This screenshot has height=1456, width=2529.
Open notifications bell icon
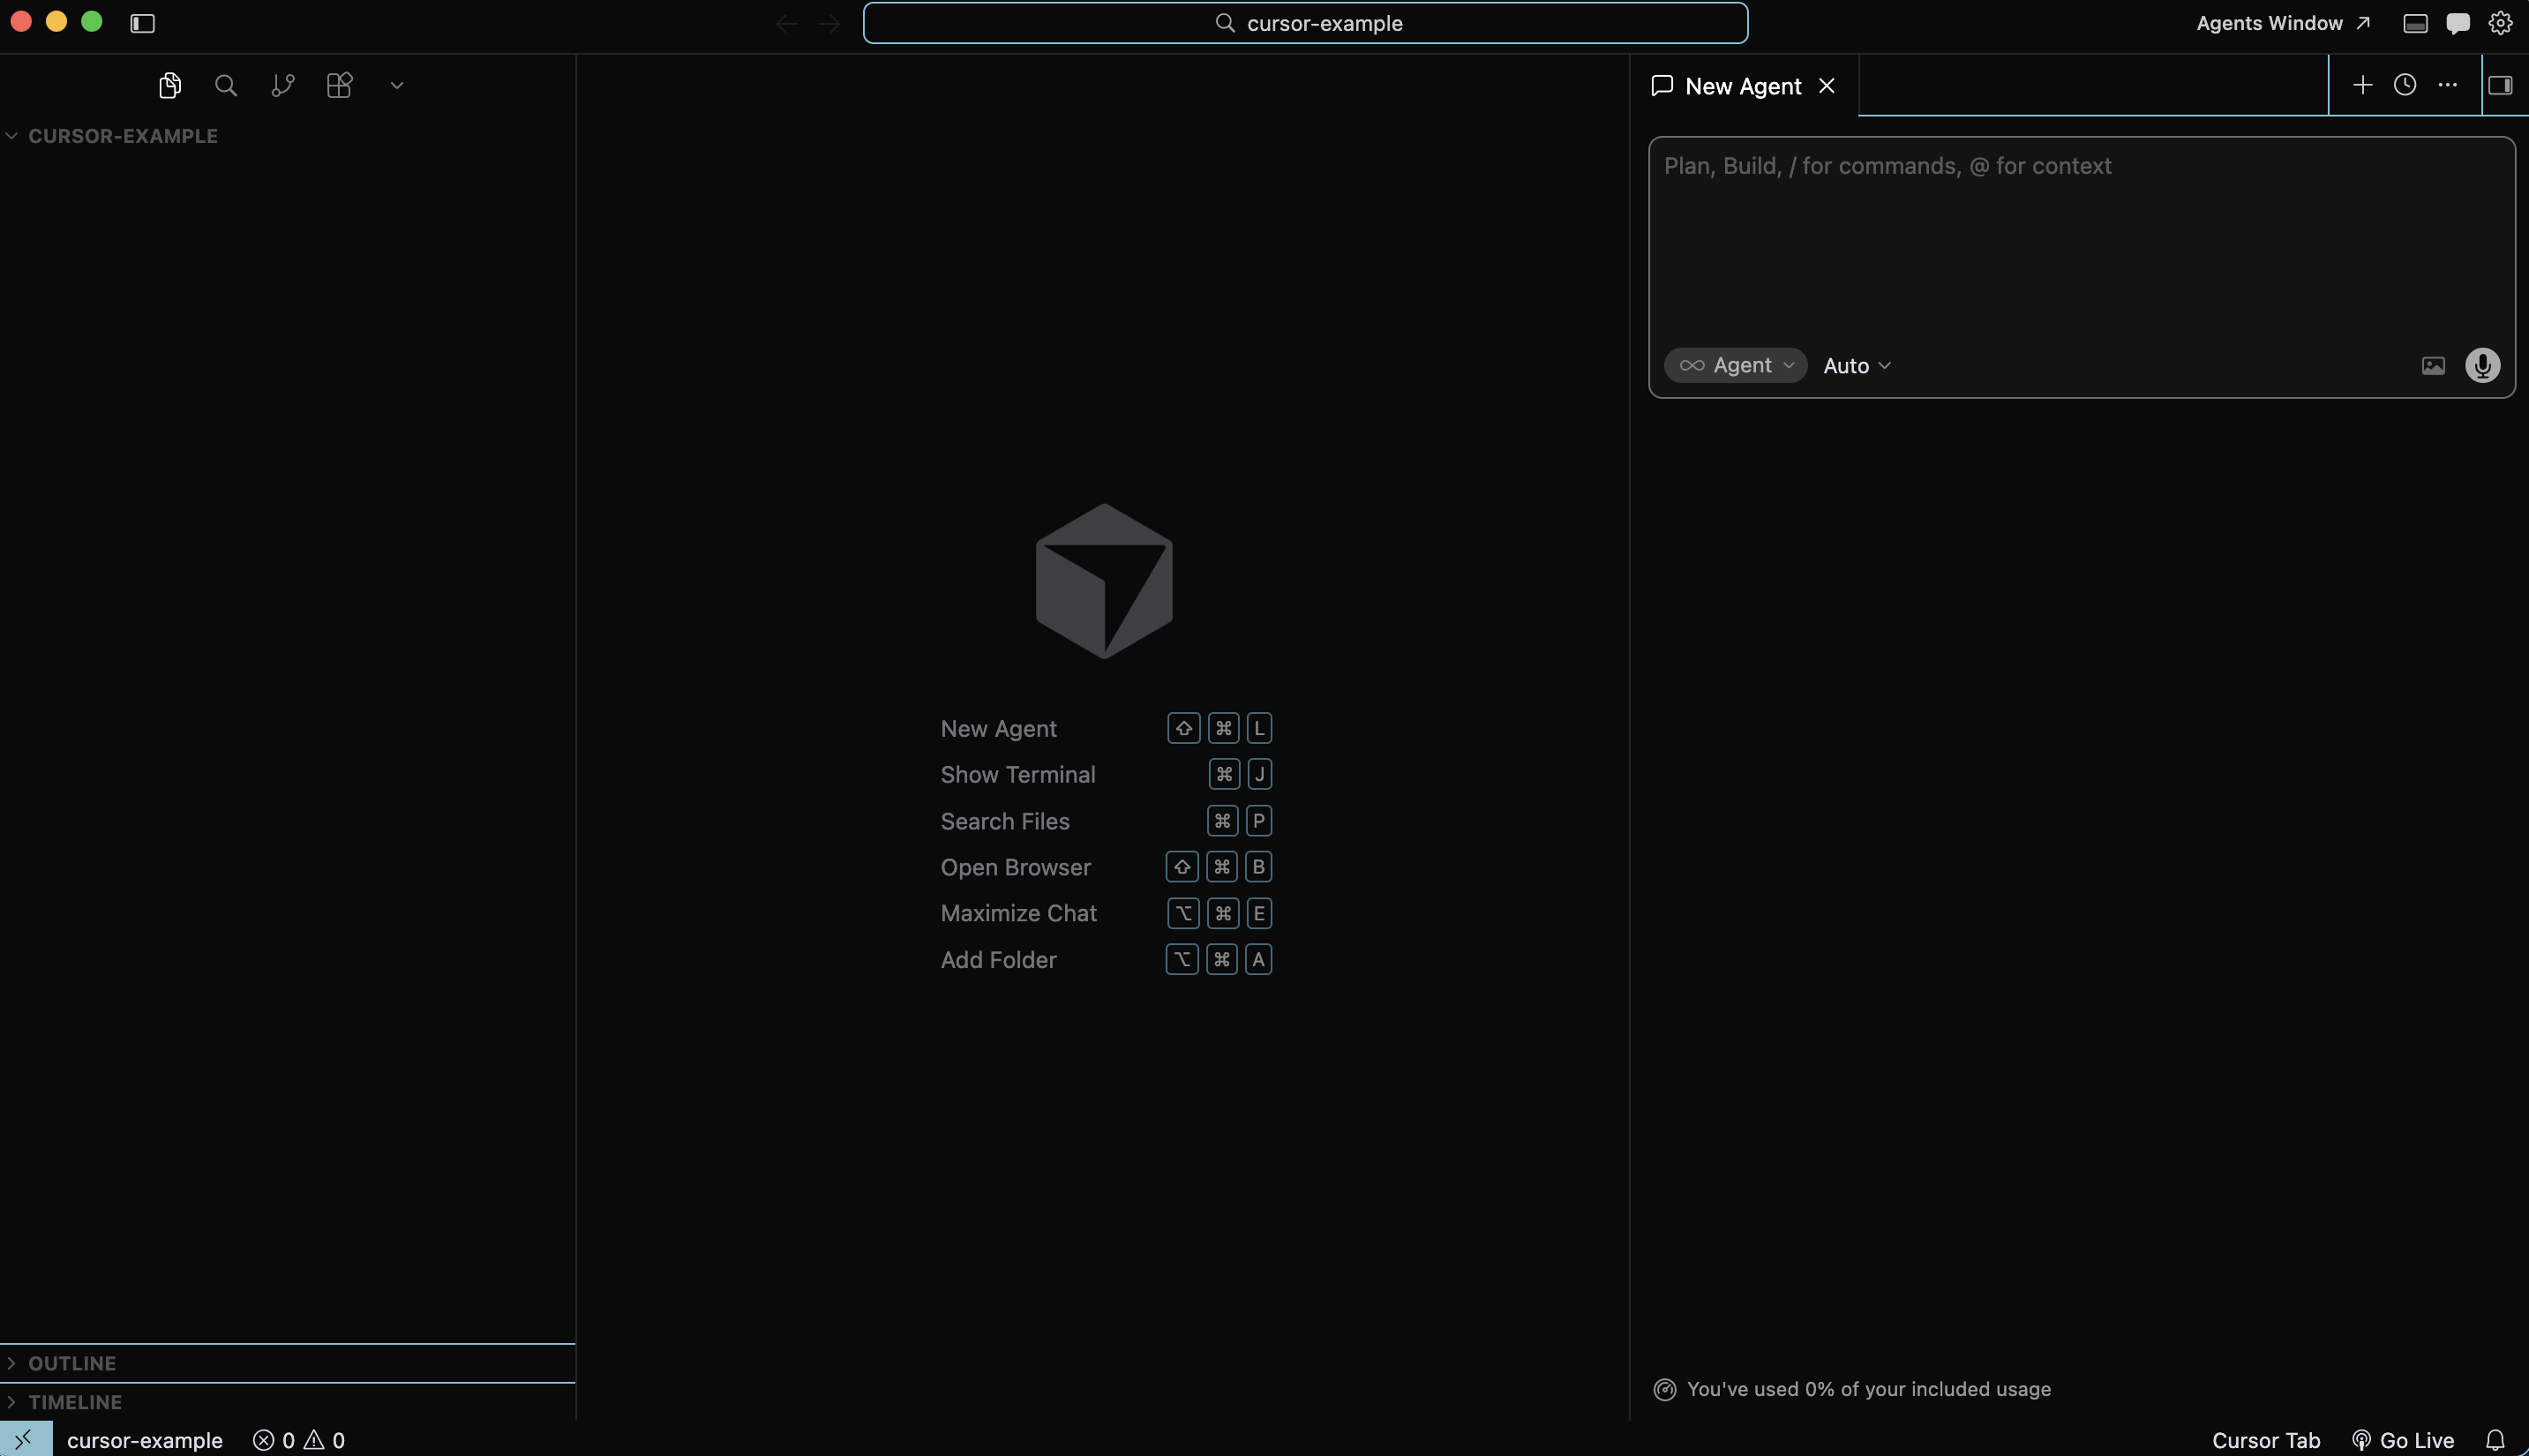[x=2495, y=1440]
